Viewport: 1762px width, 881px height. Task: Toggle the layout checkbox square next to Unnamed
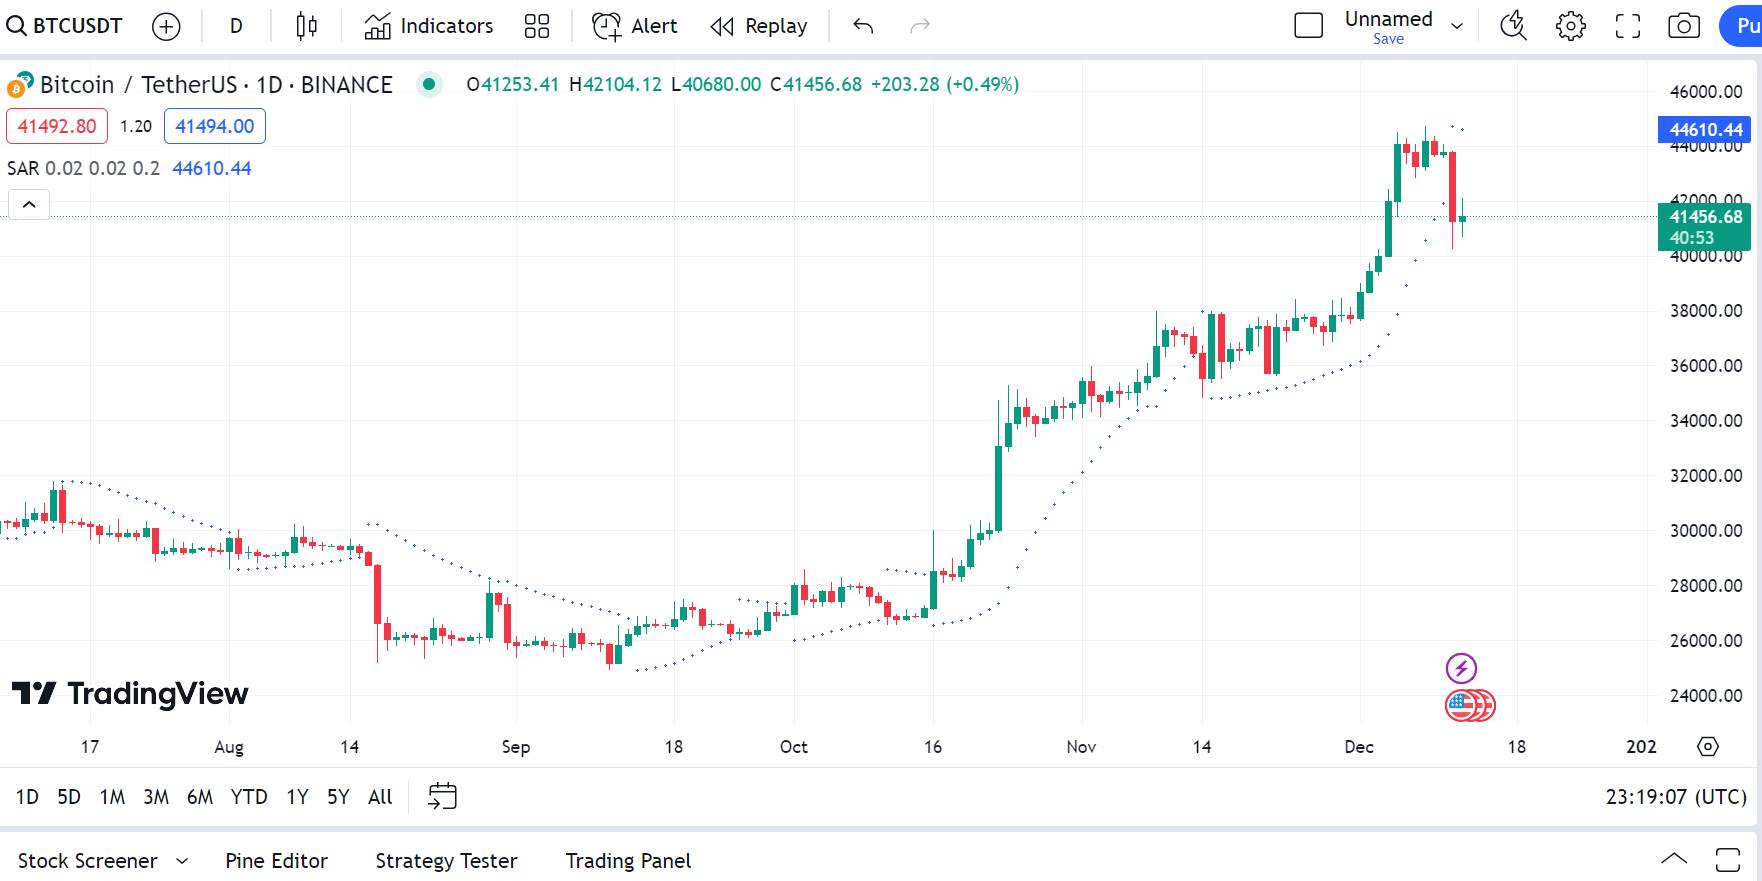click(x=1308, y=26)
